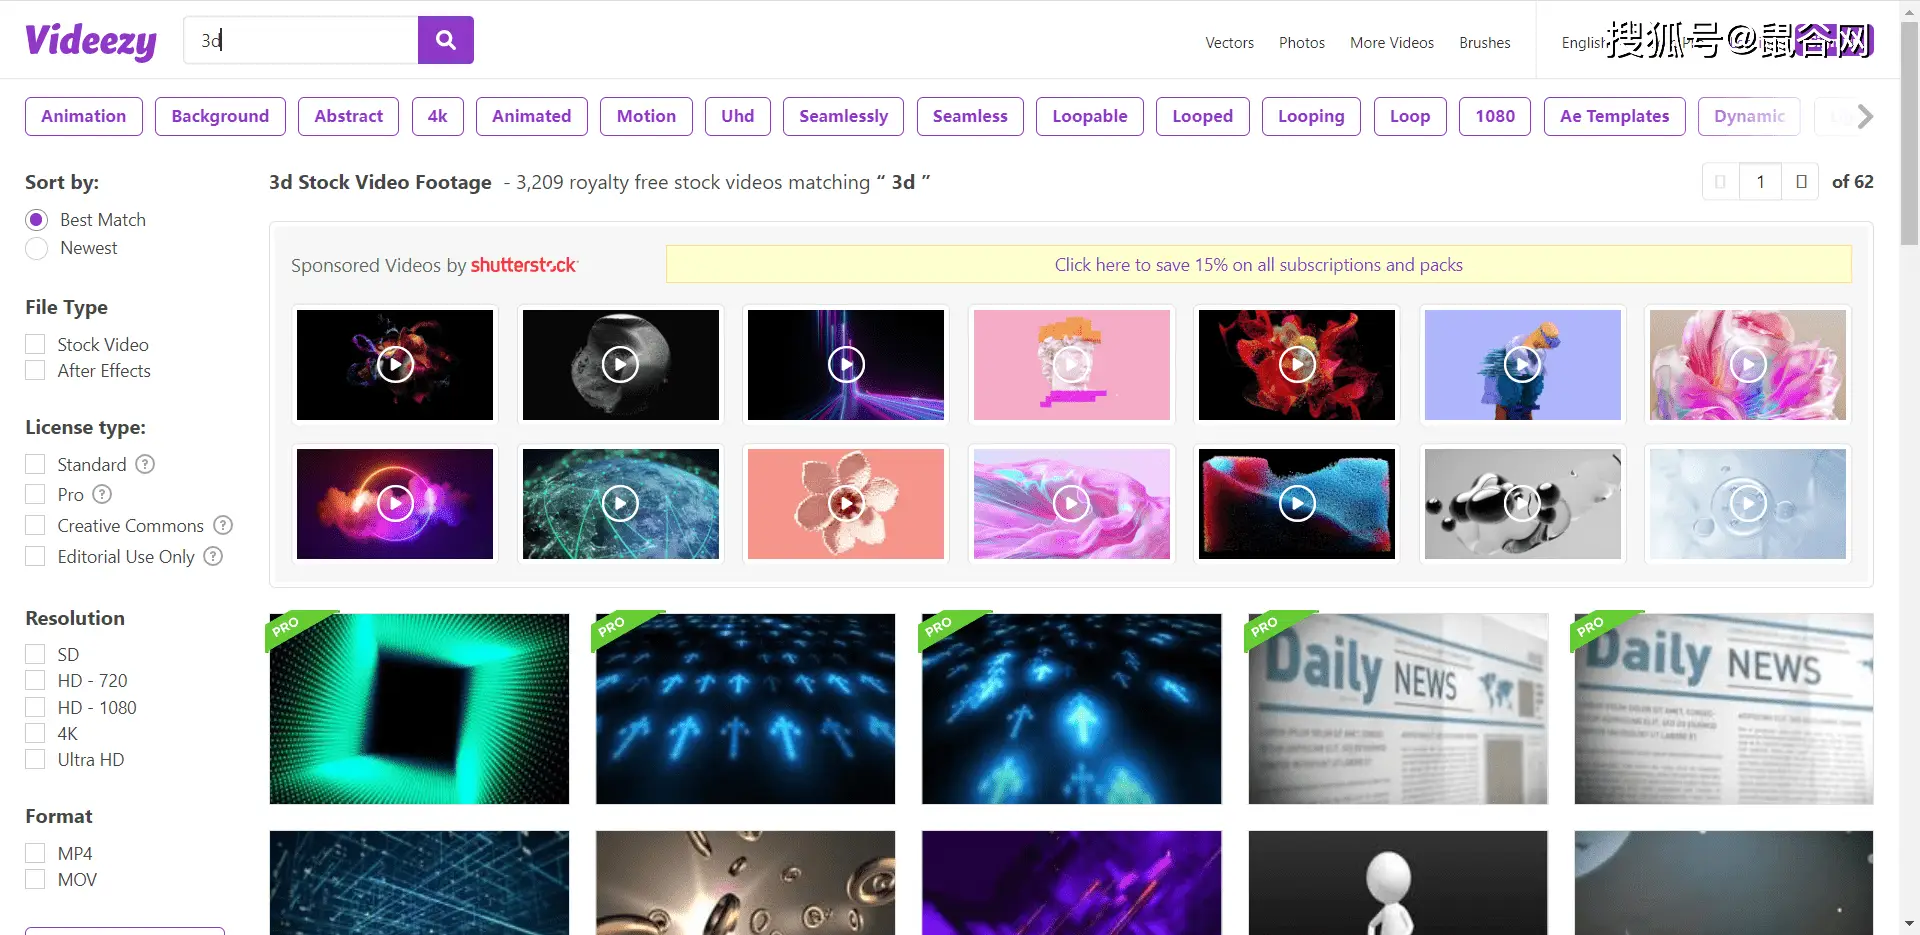Click the Seamlessly tag button
The width and height of the screenshot is (1920, 935).
843,116
